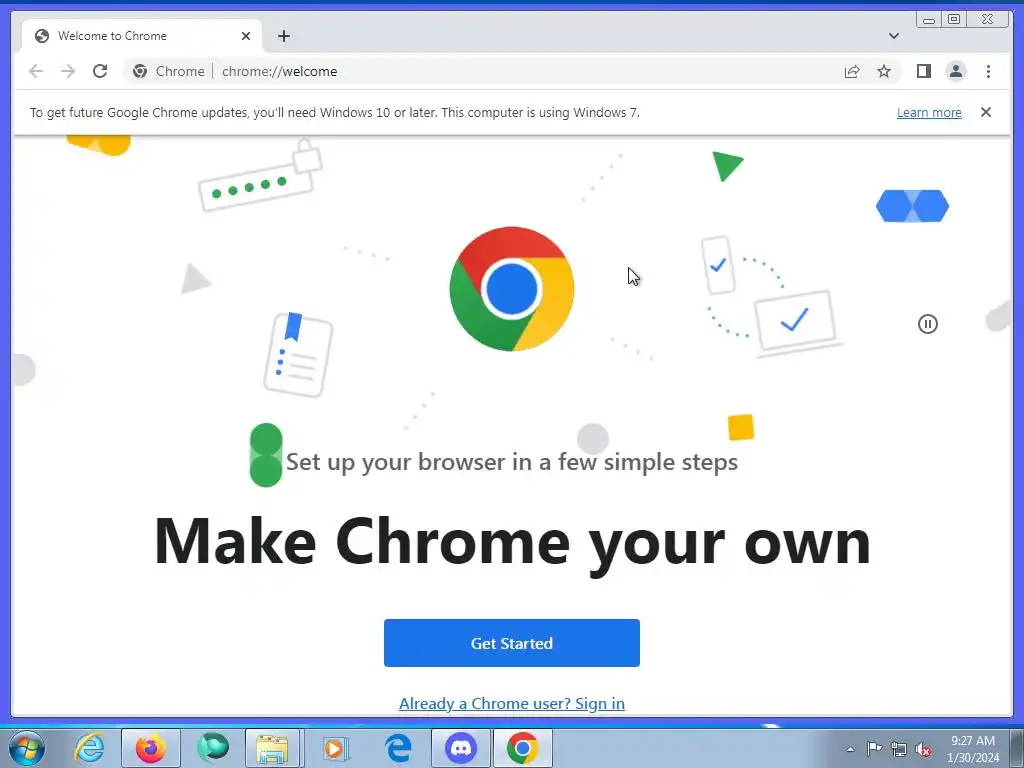Dismiss the Windows 7 update infobar
Screen dimensions: 1024x768
coord(985,112)
